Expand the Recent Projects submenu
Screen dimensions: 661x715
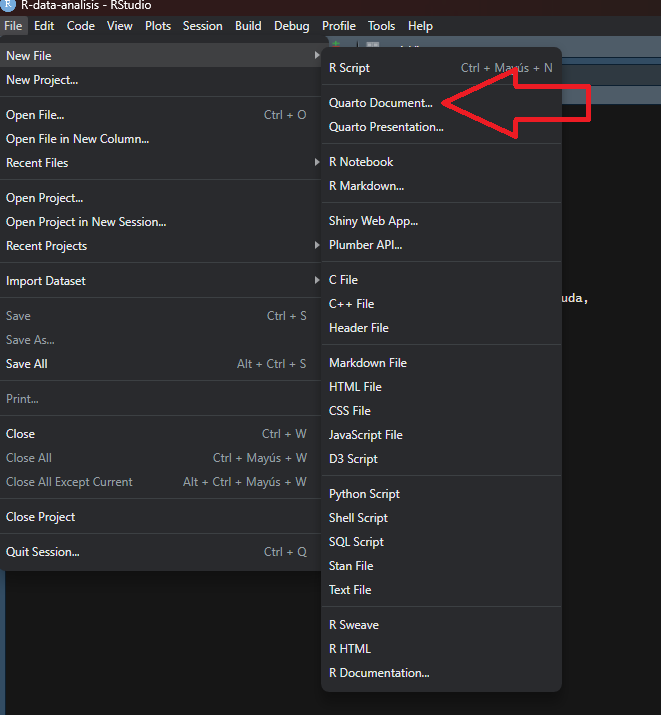pyautogui.click(x=317, y=246)
